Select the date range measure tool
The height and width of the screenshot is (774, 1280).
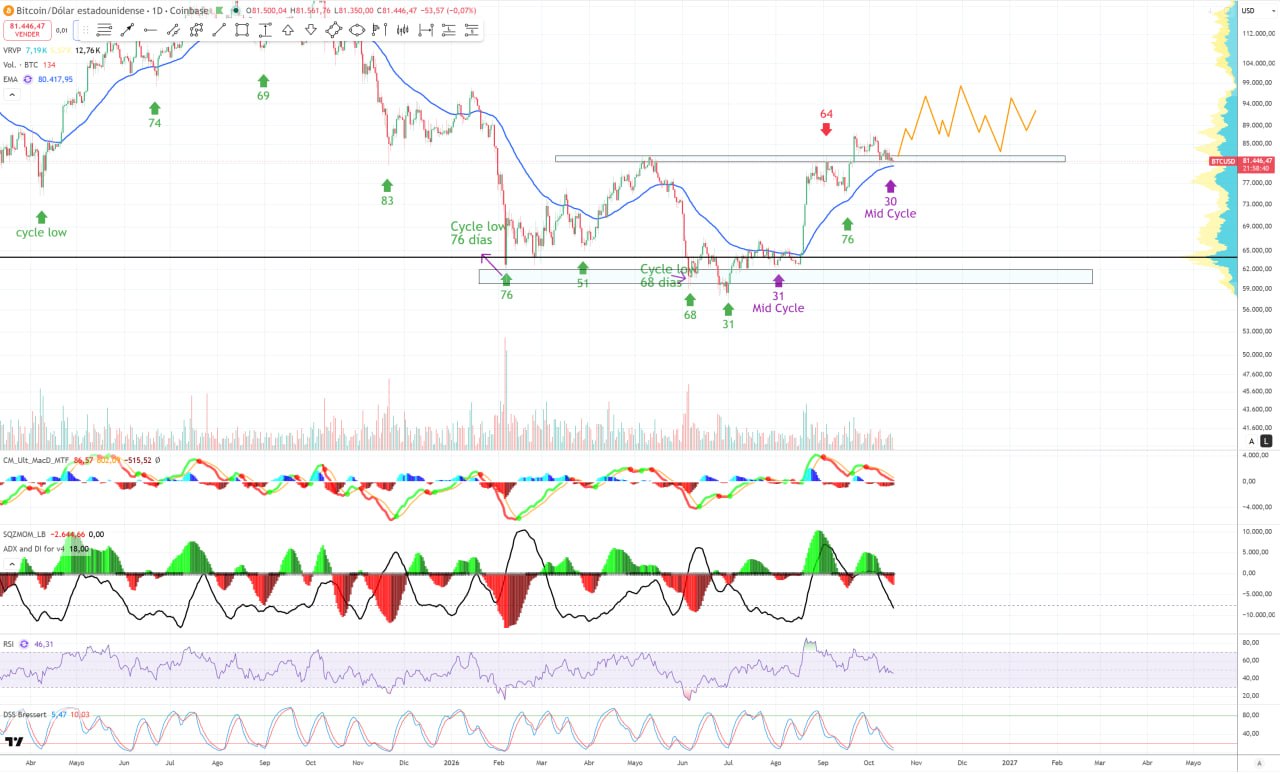click(426, 30)
